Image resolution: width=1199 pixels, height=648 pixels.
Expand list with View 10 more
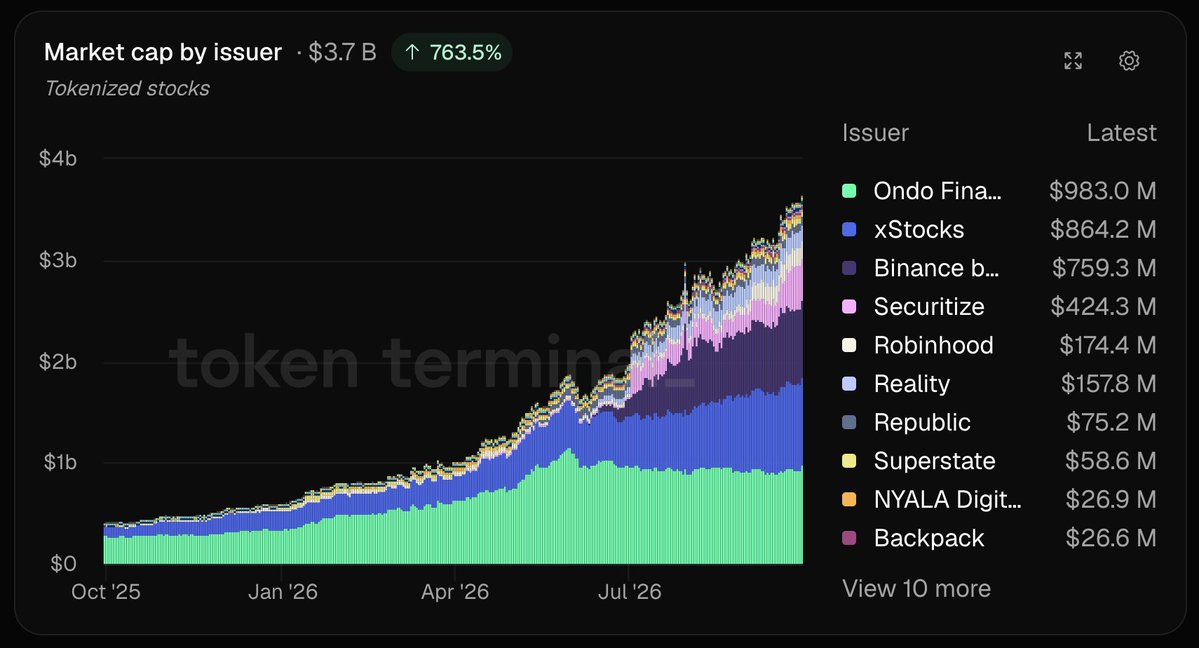pos(916,588)
